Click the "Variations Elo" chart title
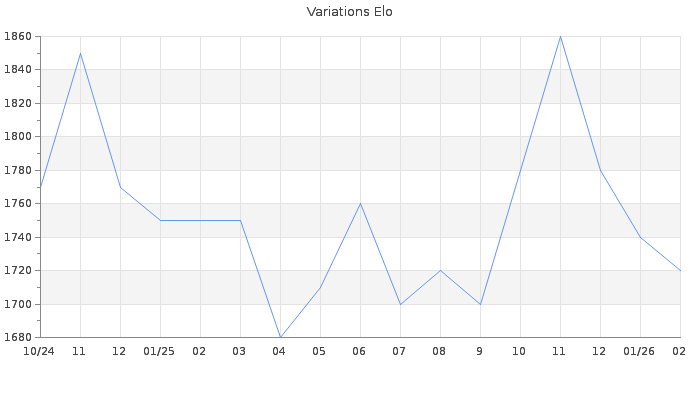 [x=349, y=12]
